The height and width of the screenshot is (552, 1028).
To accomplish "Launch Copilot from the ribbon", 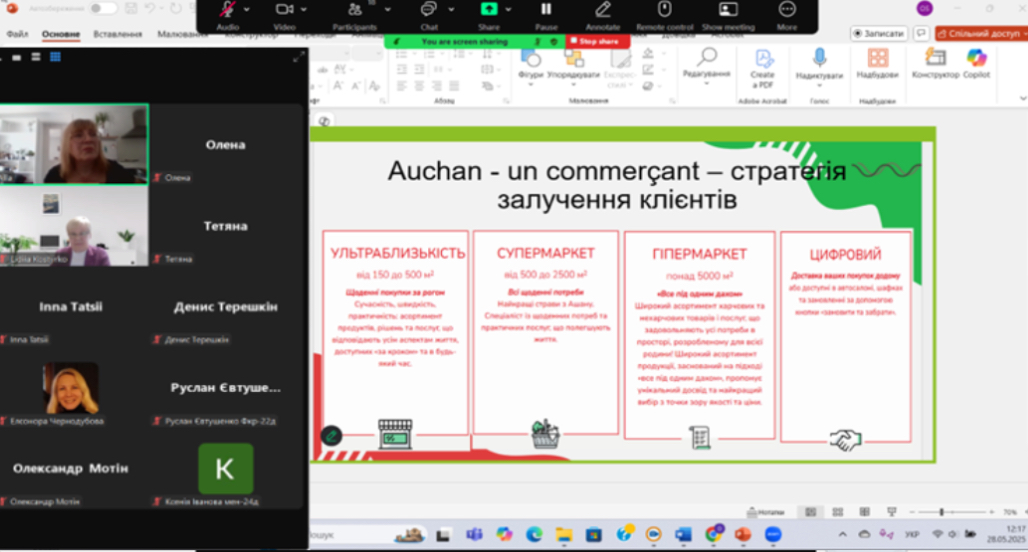I will click(x=976, y=64).
